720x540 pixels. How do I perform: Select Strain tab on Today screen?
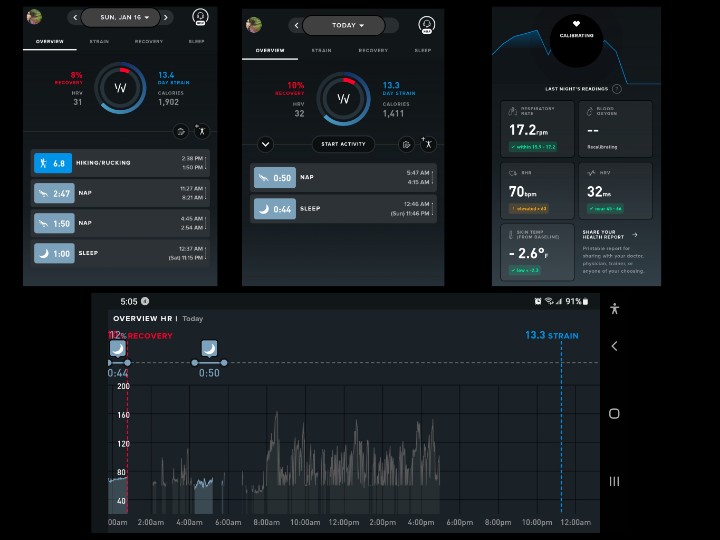[321, 51]
